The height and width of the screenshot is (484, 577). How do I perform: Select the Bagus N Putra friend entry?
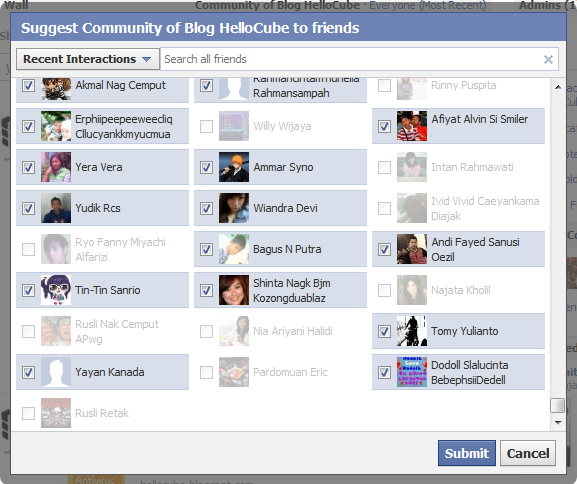(x=280, y=249)
